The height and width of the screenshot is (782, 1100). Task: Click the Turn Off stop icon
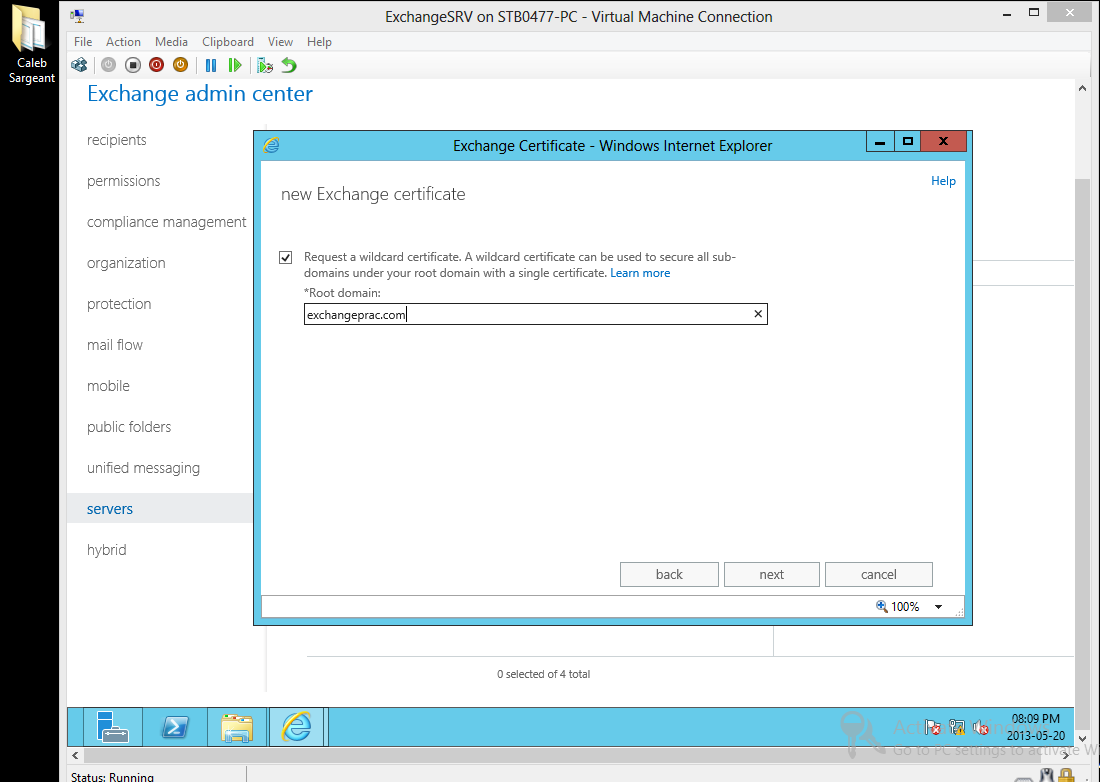pyautogui.click(x=133, y=65)
